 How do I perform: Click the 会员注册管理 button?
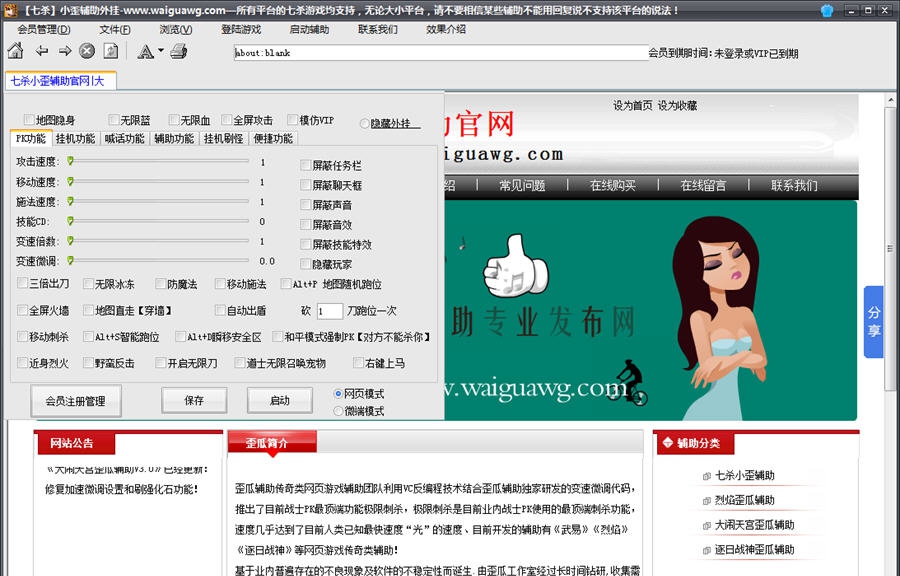(75, 401)
